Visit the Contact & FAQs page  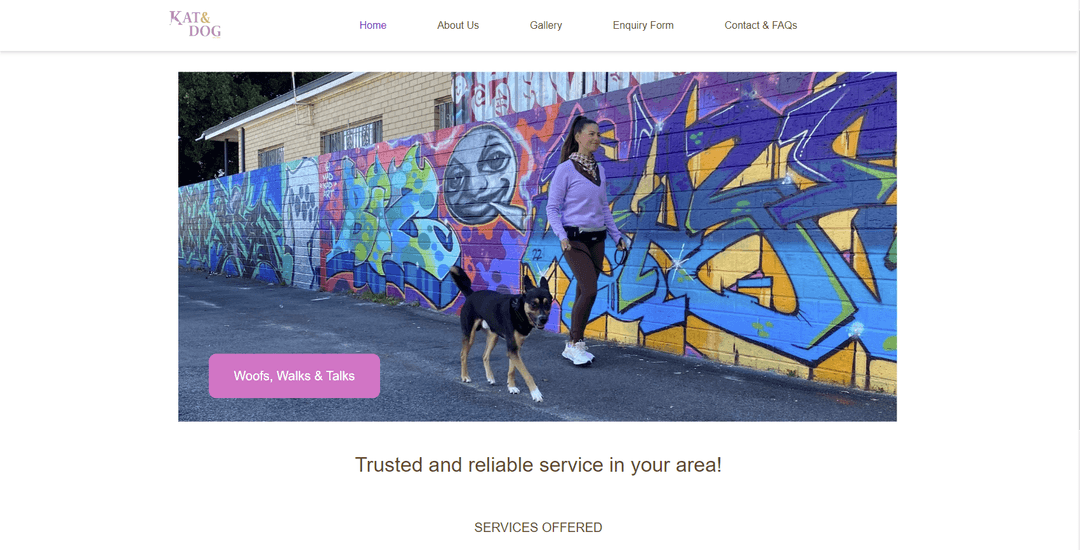point(760,25)
